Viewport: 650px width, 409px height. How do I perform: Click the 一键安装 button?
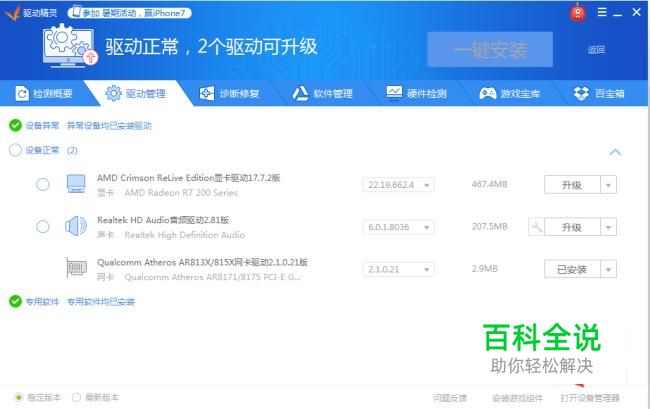point(490,49)
